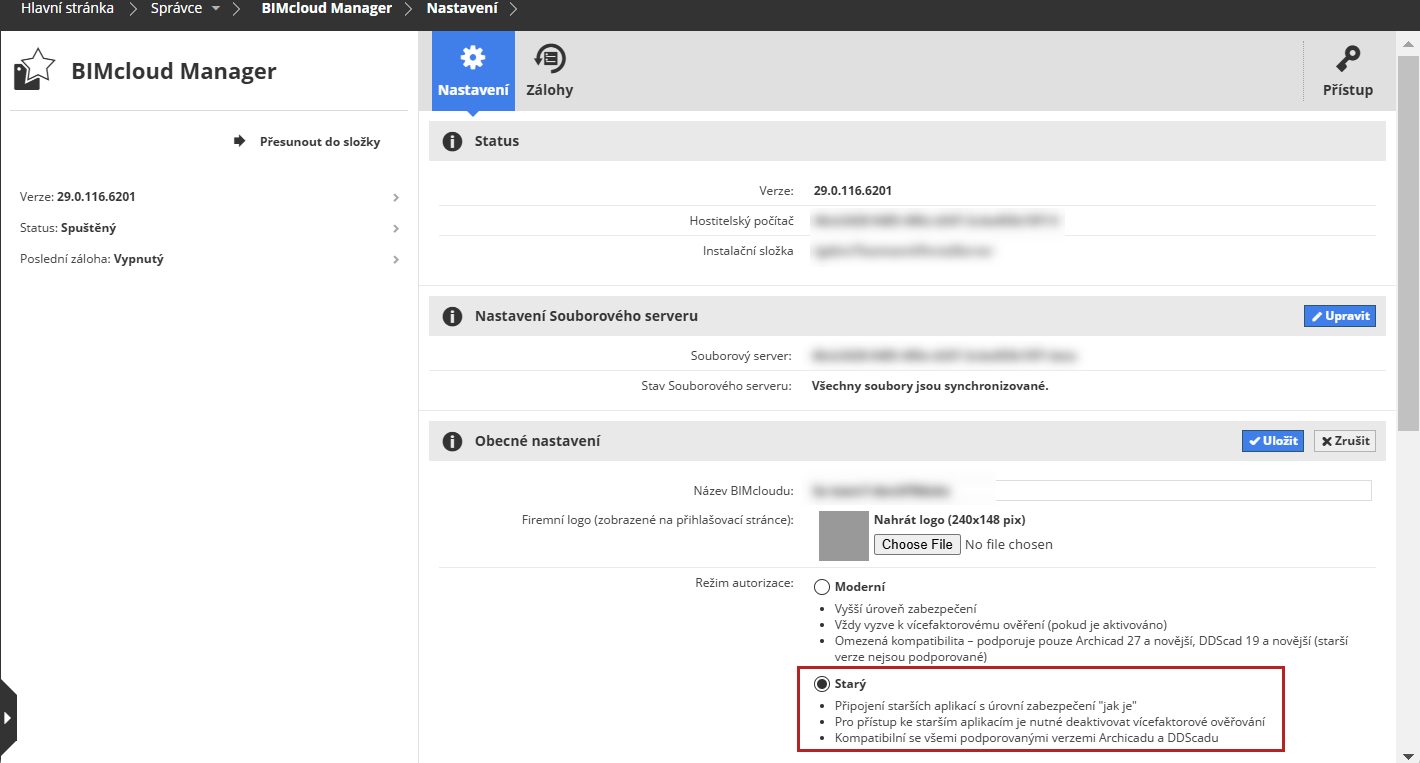The image size is (1420, 763).
Task: Switch to the Zálohy tab
Action: click(550, 70)
